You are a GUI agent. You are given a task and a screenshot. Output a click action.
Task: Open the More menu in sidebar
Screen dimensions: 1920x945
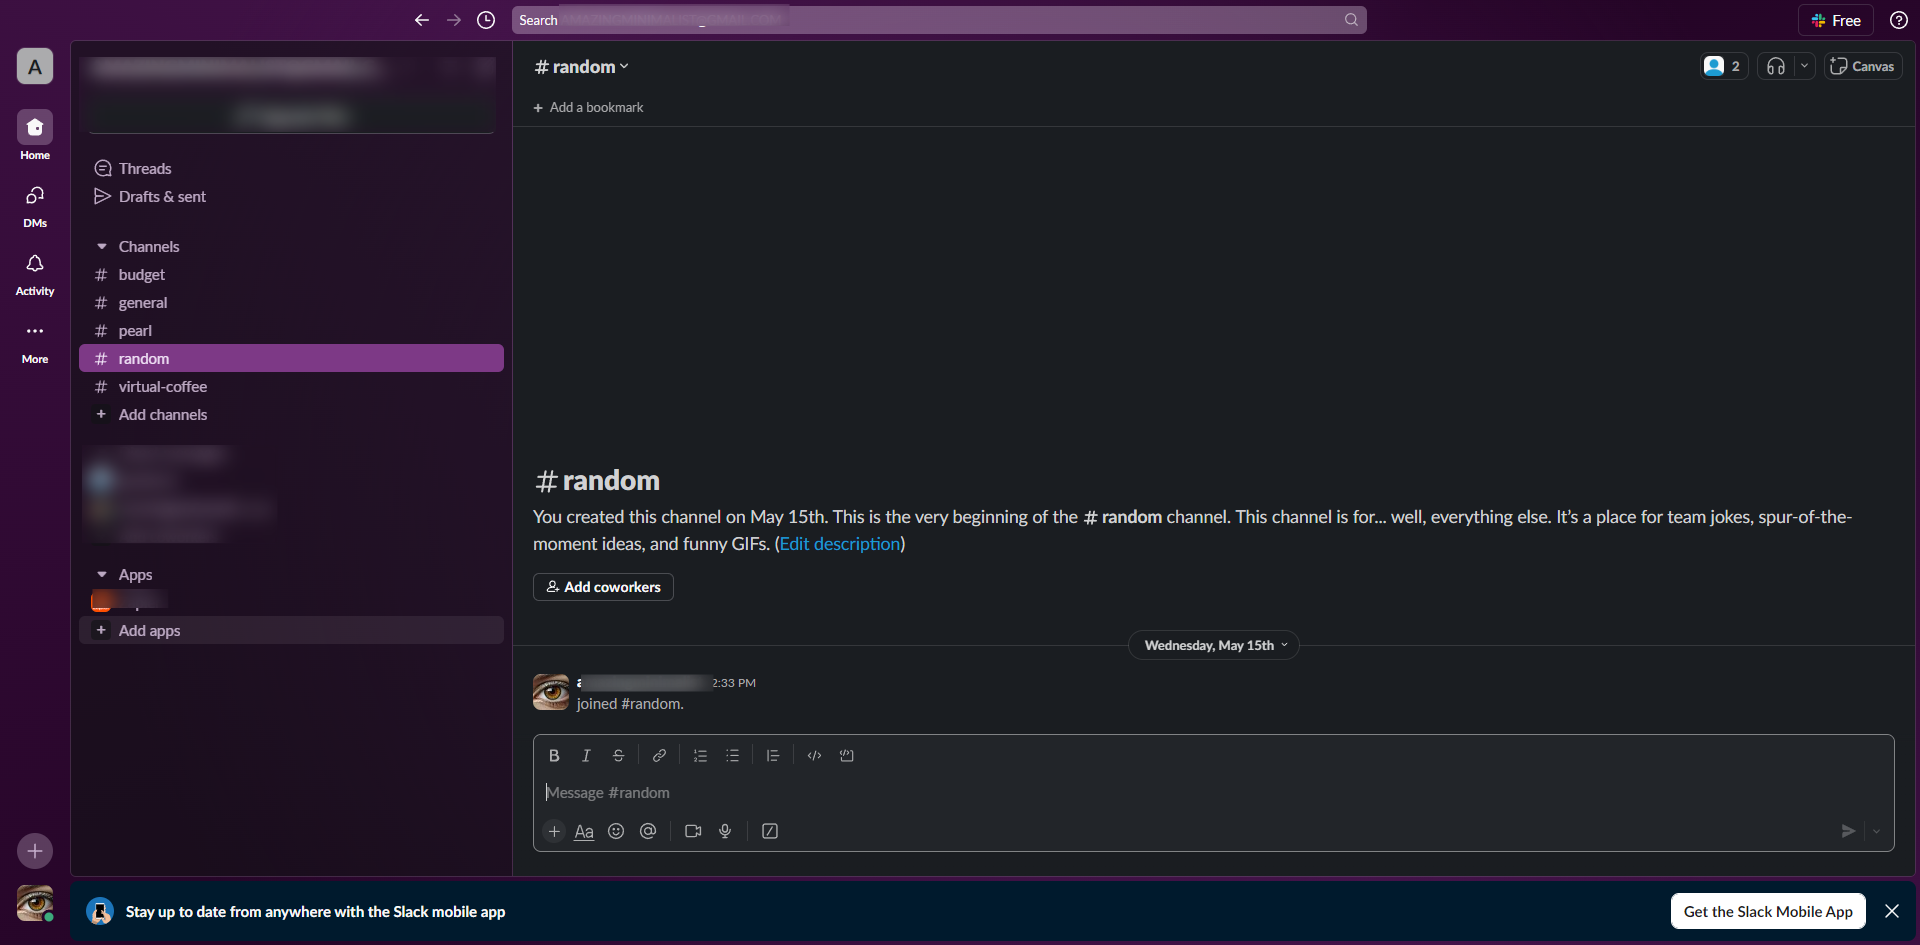tap(35, 341)
